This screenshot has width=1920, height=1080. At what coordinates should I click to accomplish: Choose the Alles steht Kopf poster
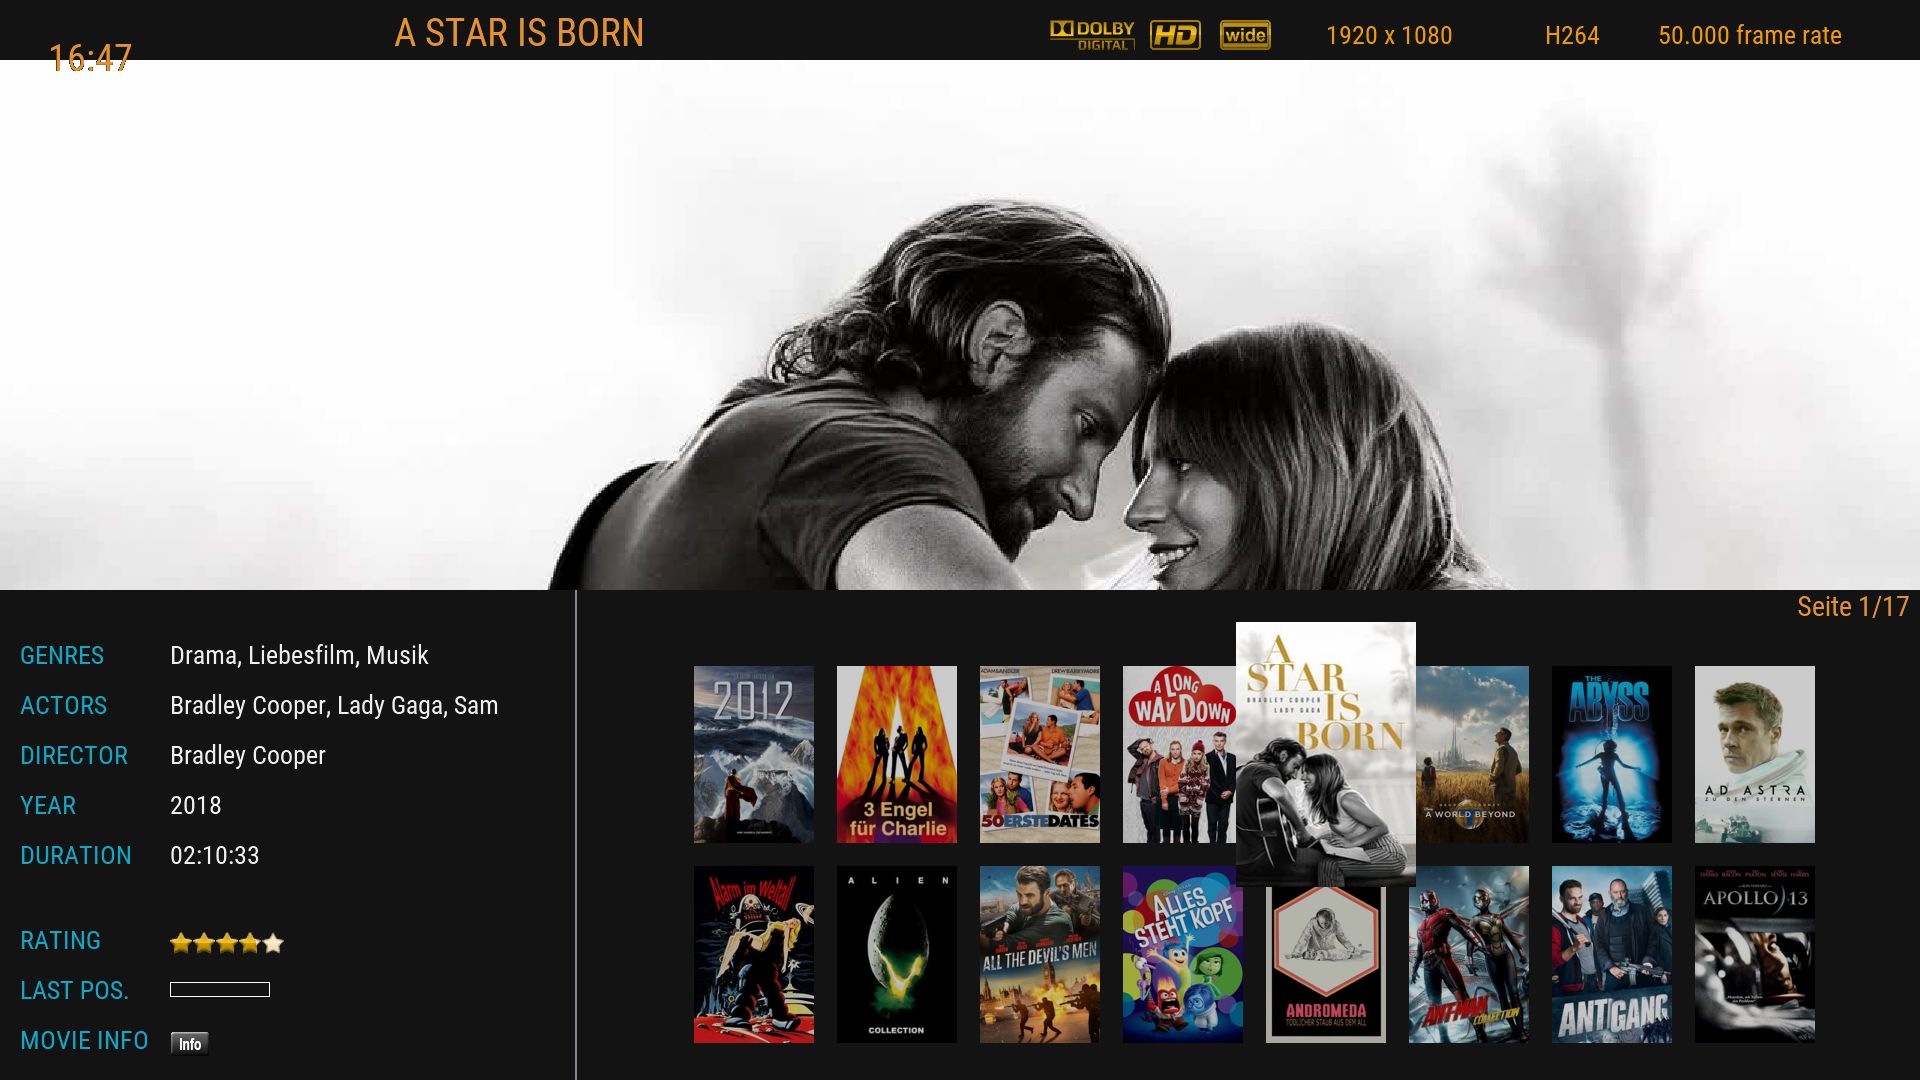point(1182,954)
